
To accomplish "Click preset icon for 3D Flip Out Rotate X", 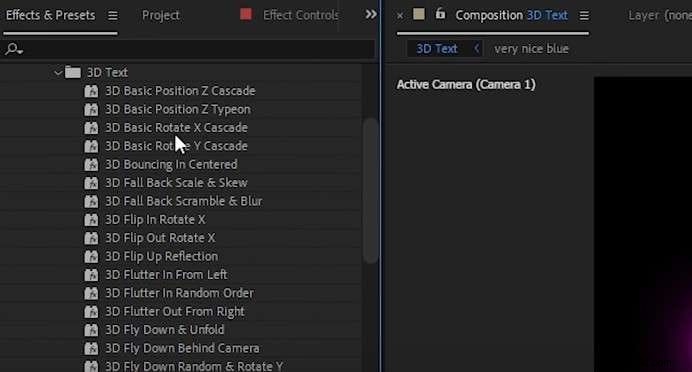I will click(91, 238).
